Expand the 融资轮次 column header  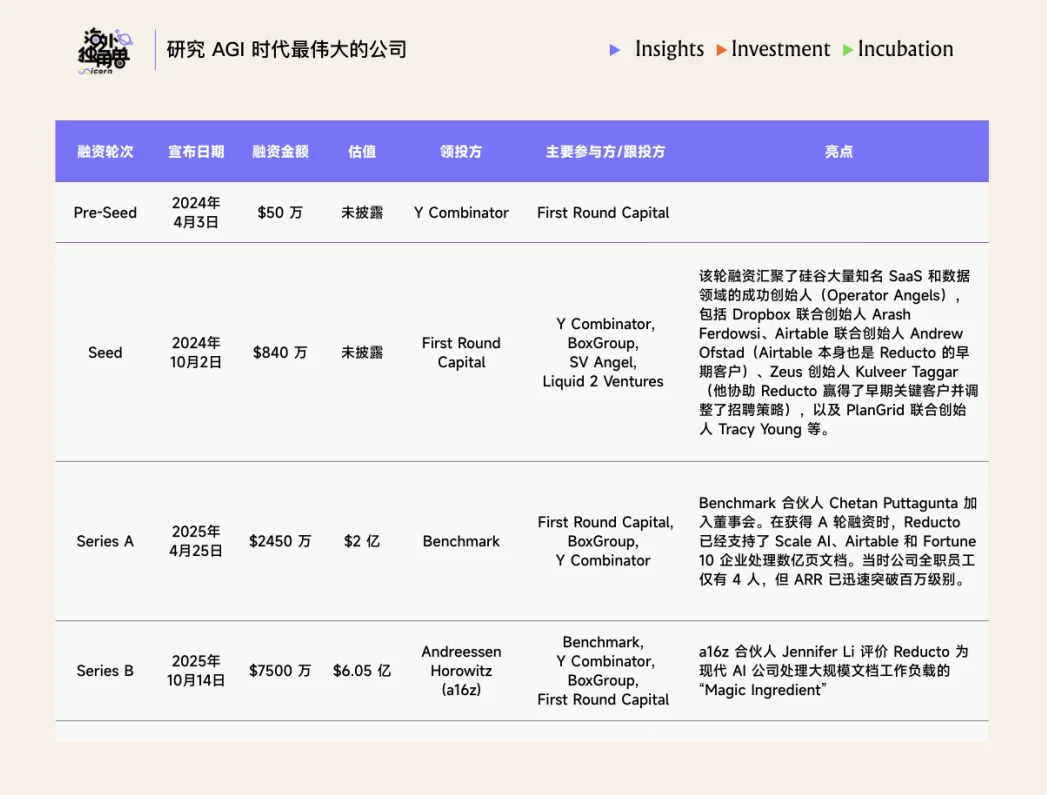[105, 151]
